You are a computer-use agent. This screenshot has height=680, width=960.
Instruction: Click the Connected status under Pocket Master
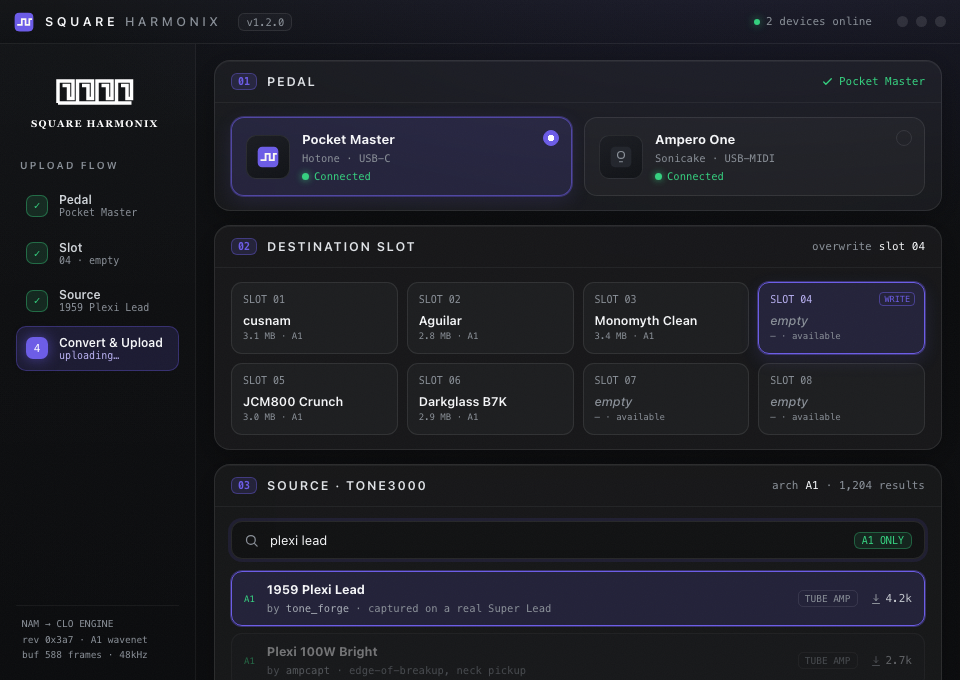[336, 176]
